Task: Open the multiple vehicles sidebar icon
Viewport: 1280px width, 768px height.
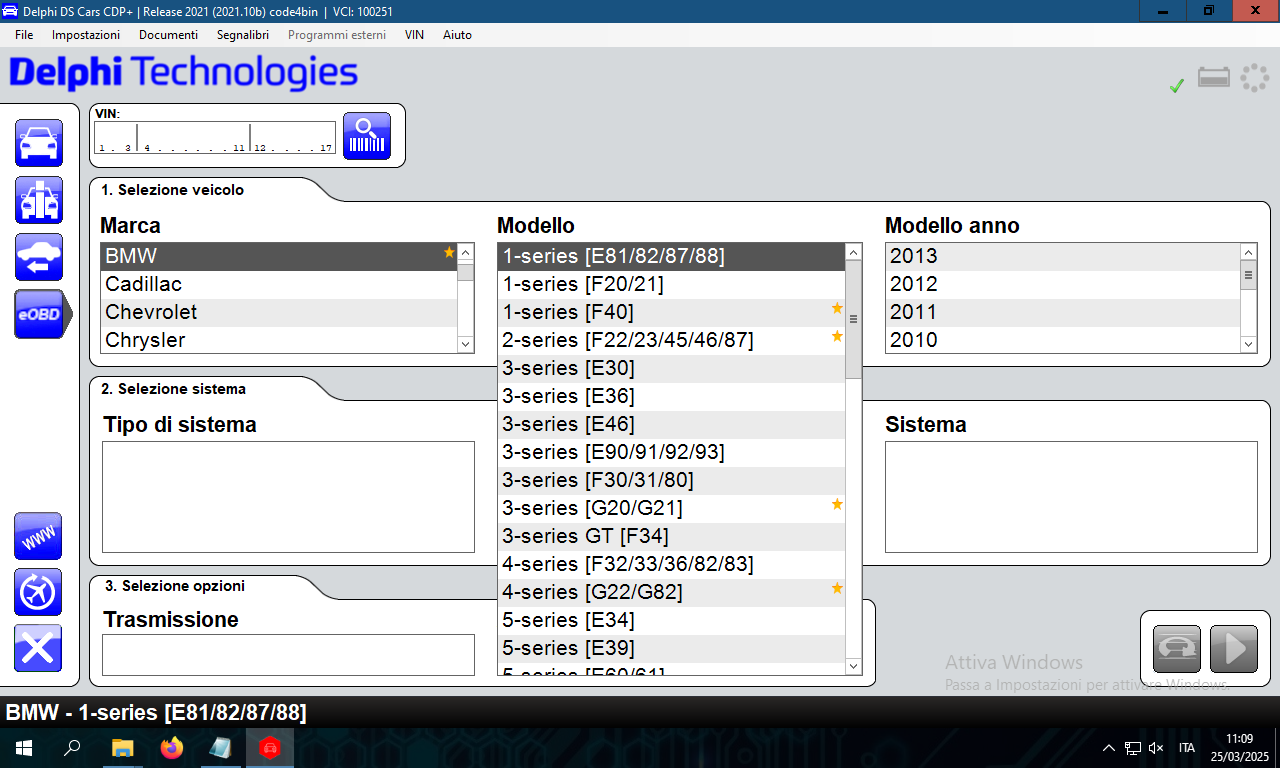Action: [39, 200]
